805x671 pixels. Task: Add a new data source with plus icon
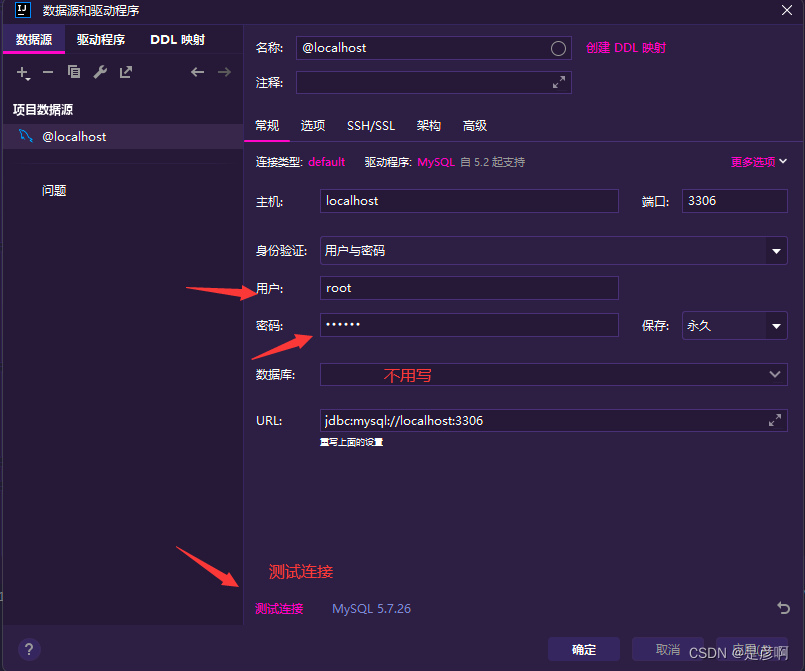click(x=22, y=72)
